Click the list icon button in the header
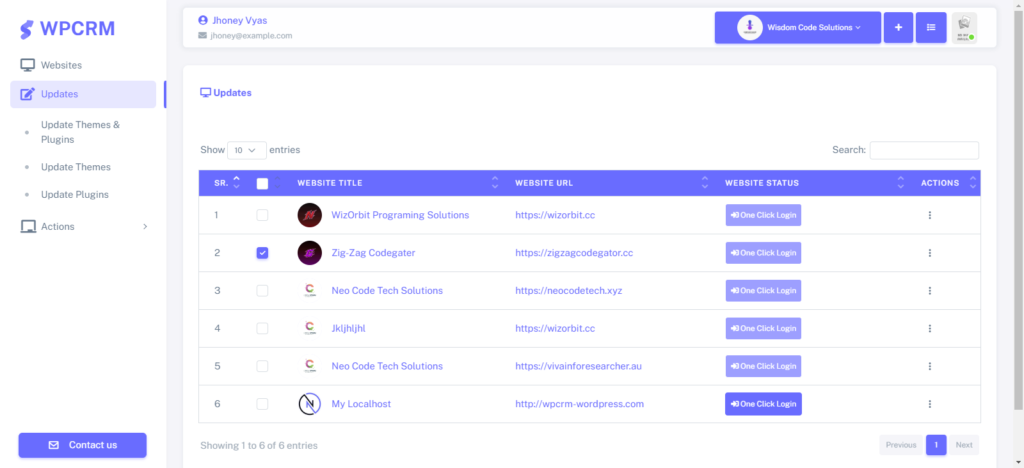 [931, 28]
